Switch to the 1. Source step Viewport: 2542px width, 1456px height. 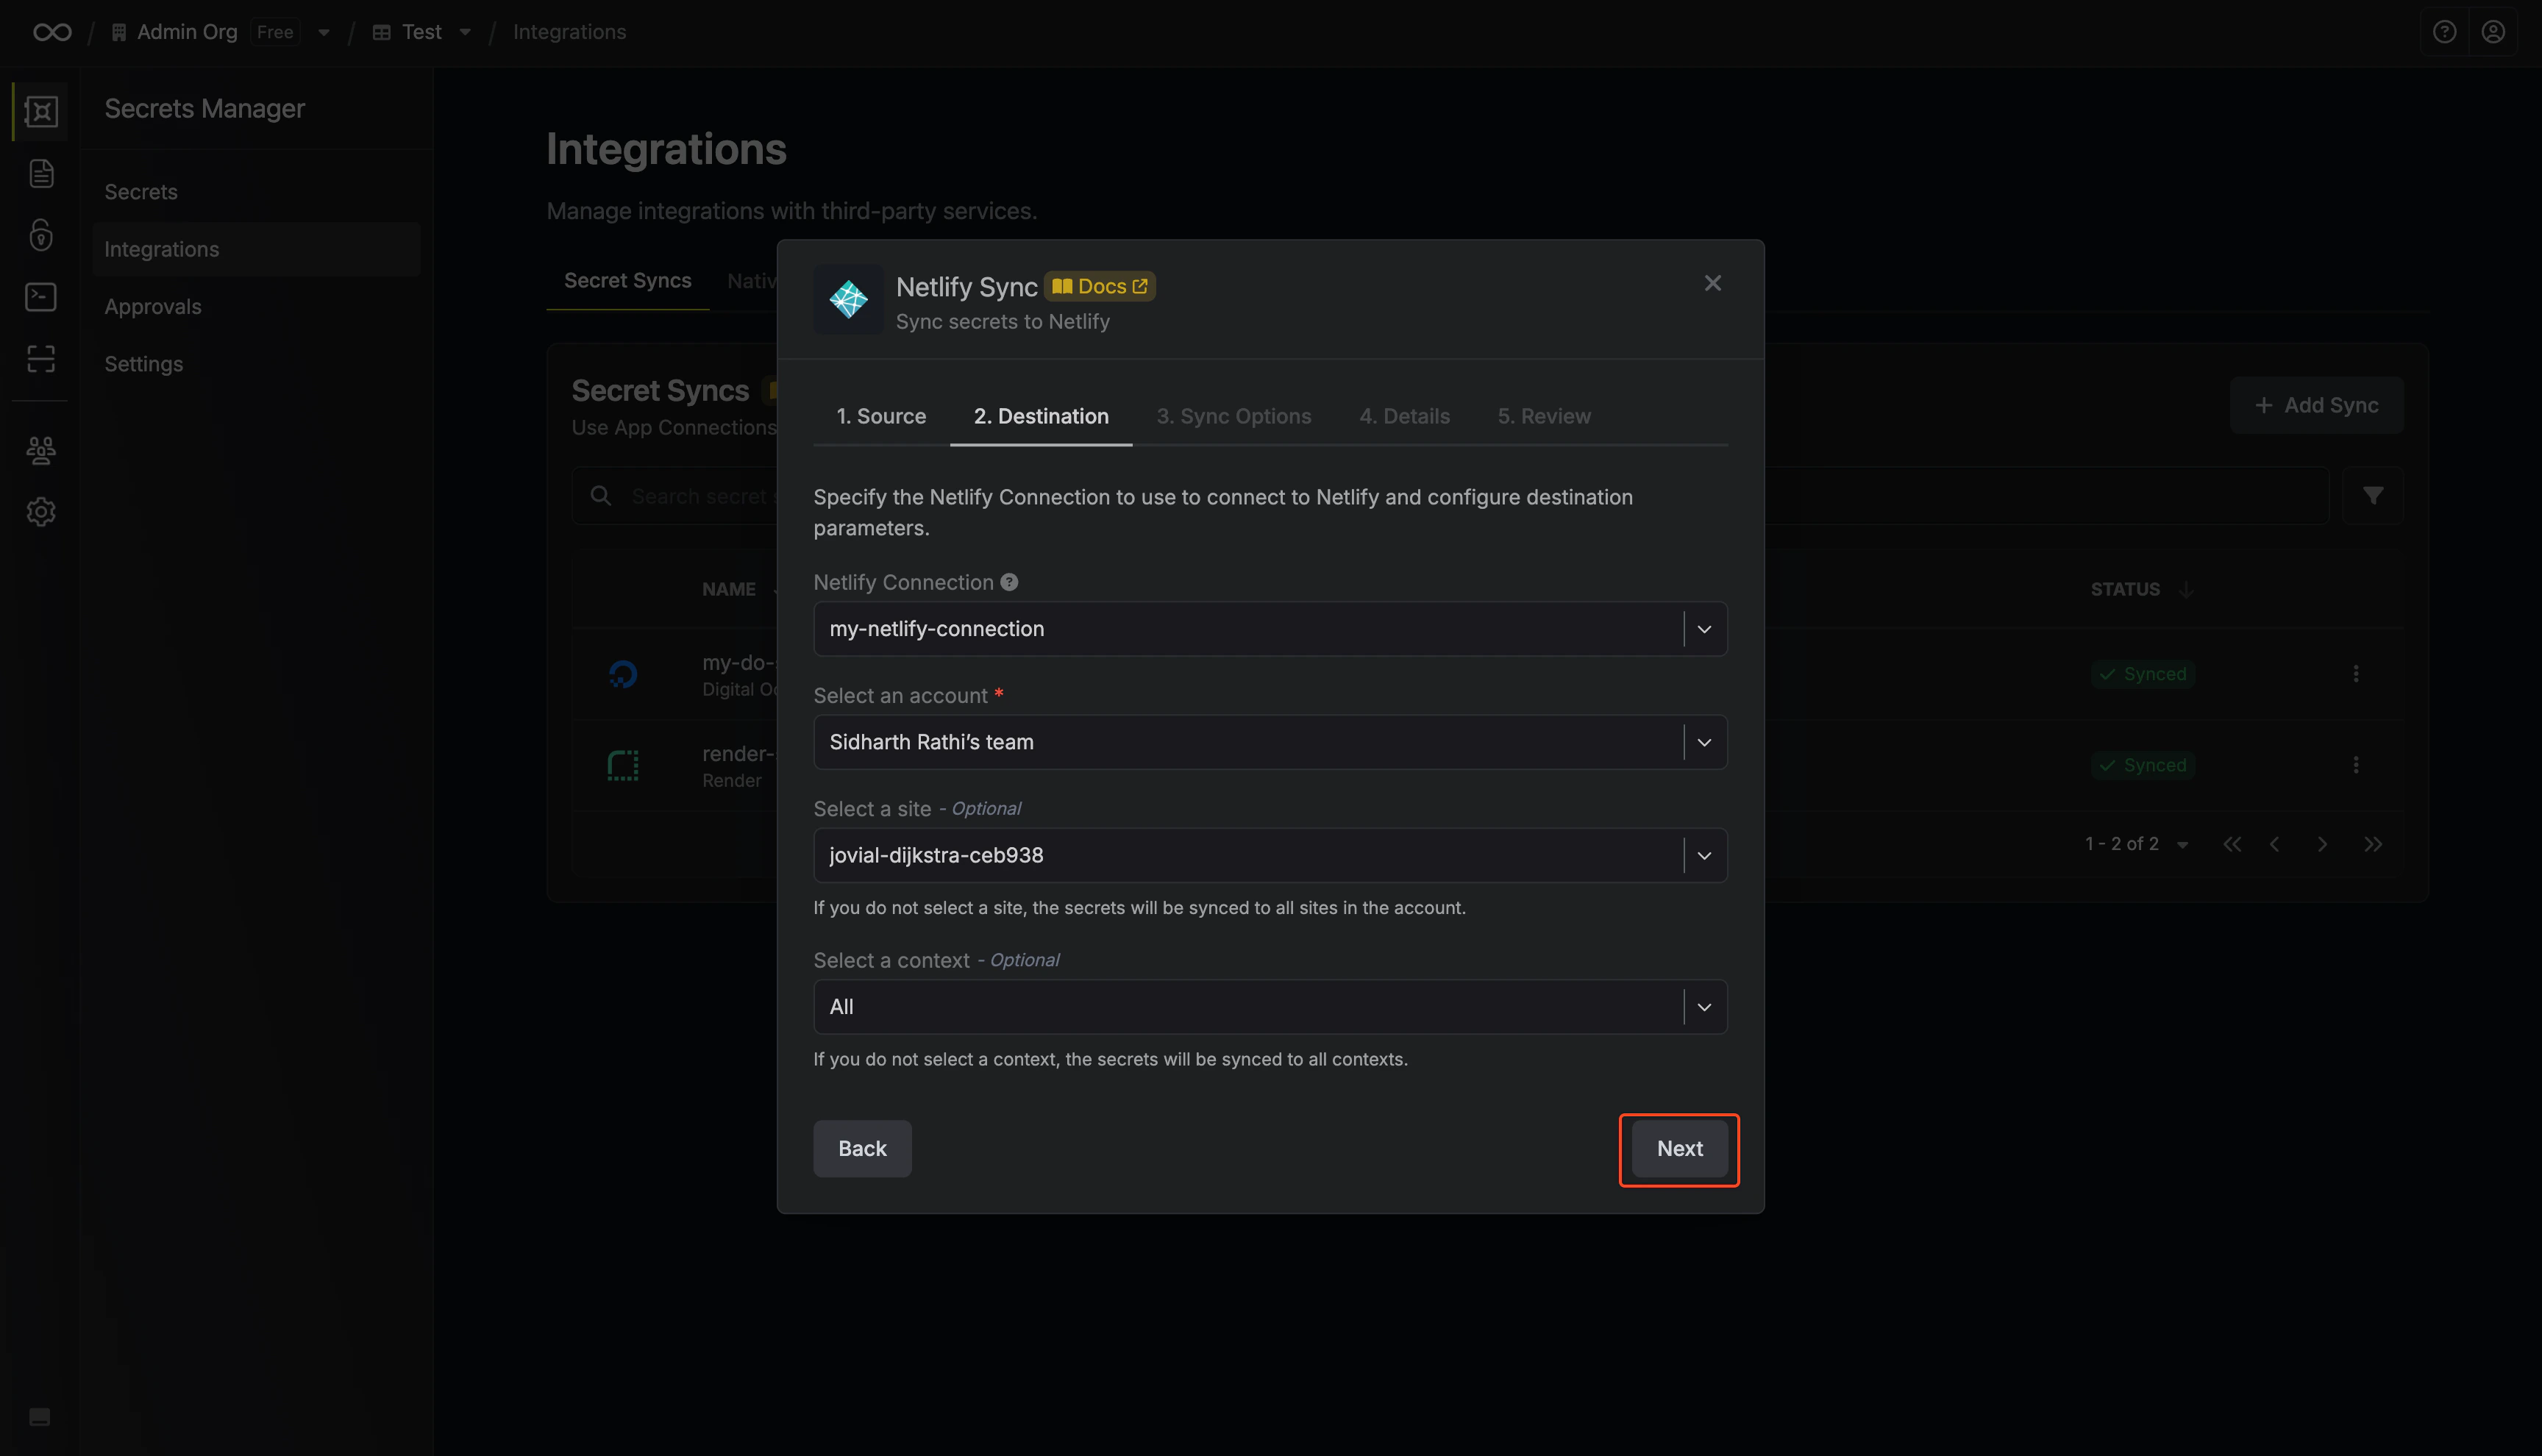(881, 416)
